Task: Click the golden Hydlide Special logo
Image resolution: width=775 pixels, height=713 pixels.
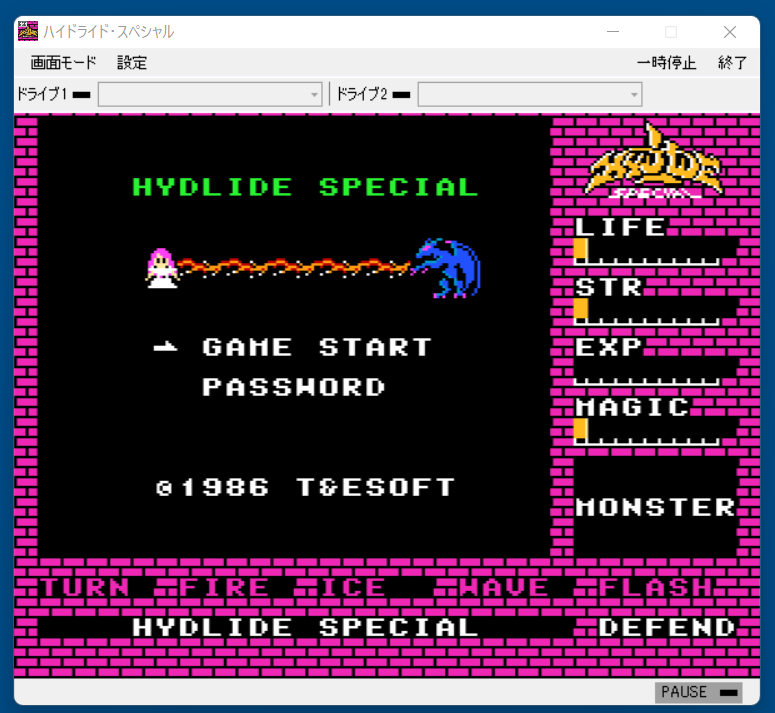Action: click(654, 161)
